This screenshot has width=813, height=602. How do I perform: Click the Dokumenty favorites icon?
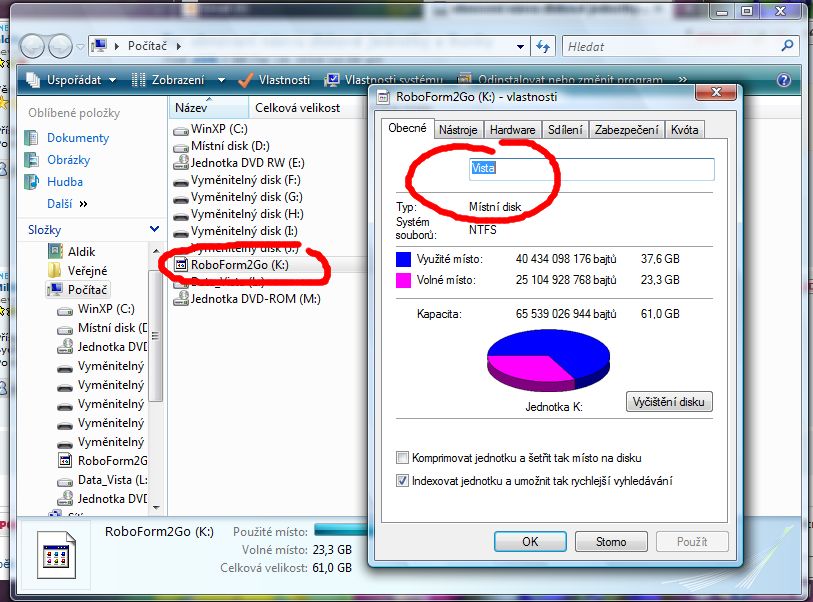click(x=32, y=138)
